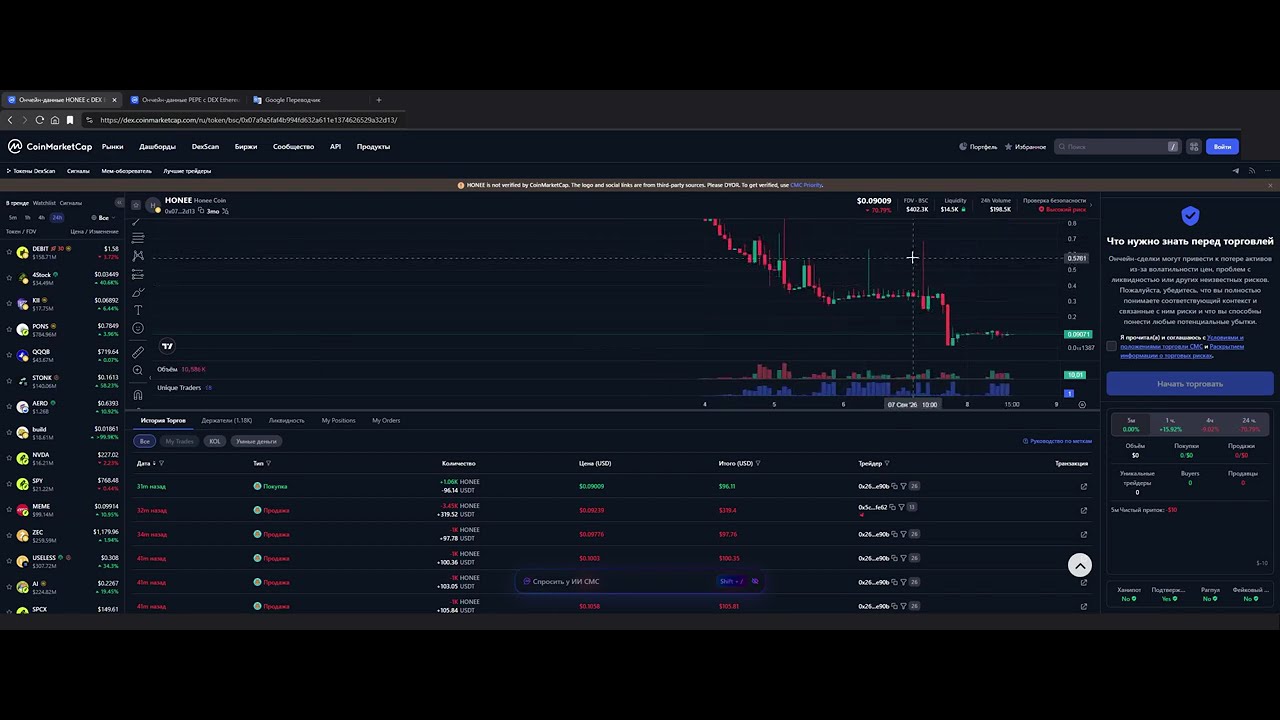The height and width of the screenshot is (720, 1280).
Task: Select the ruler measure tool
Action: click(x=138, y=352)
